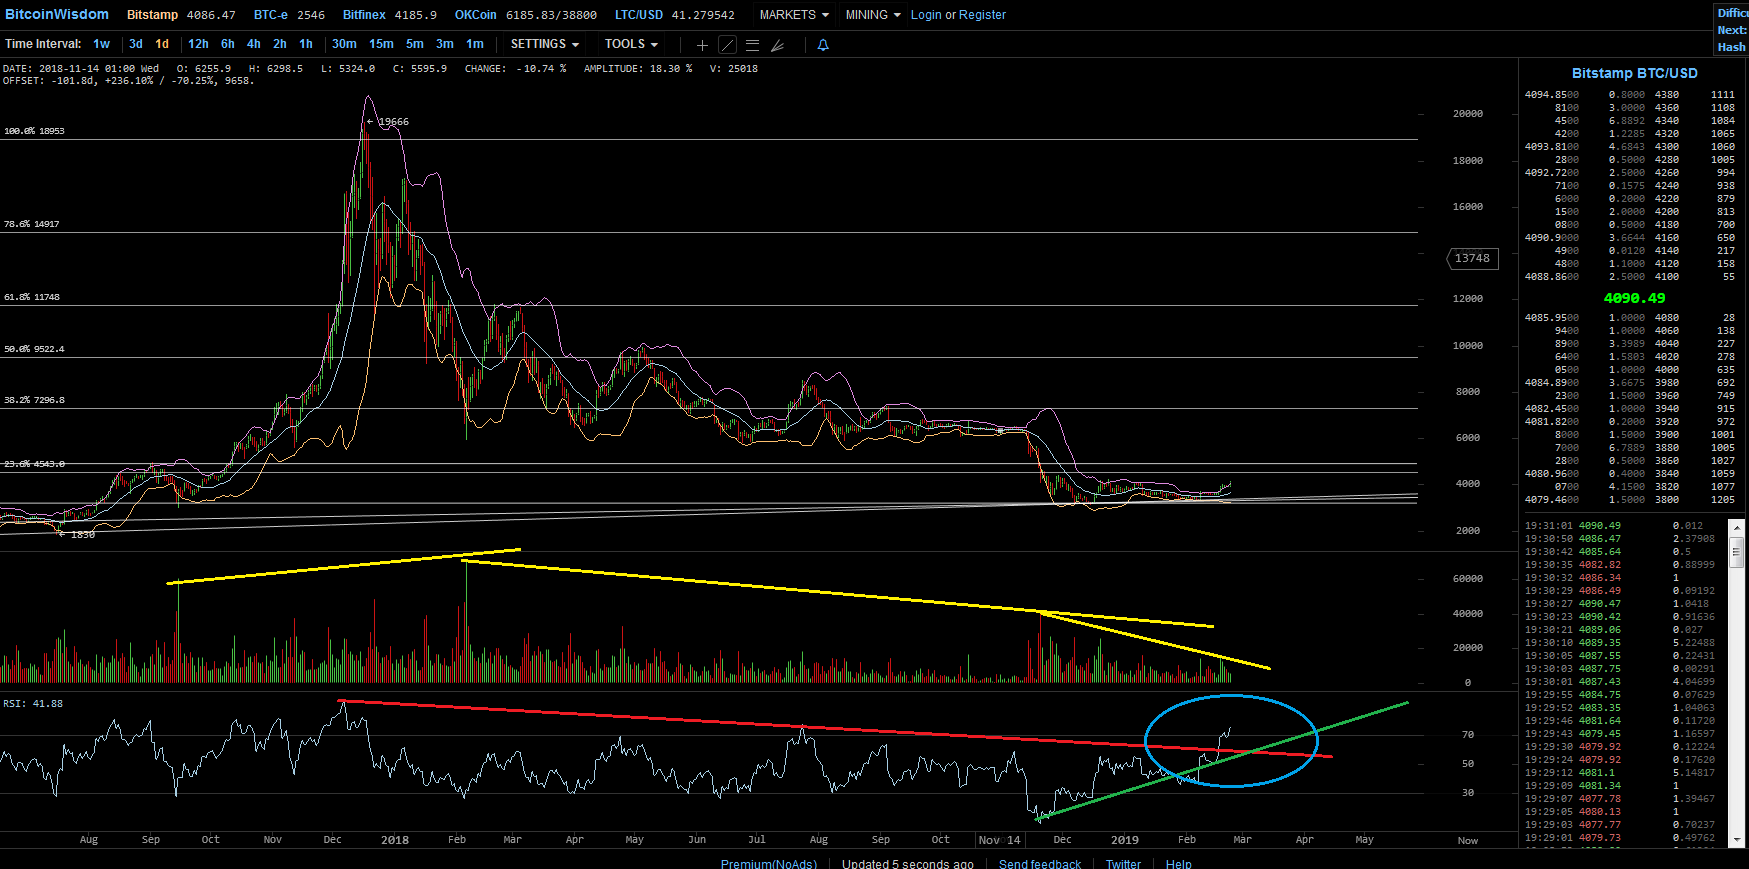Click the ask row priced 4093.8100
1749x869 pixels.
[1630, 147]
